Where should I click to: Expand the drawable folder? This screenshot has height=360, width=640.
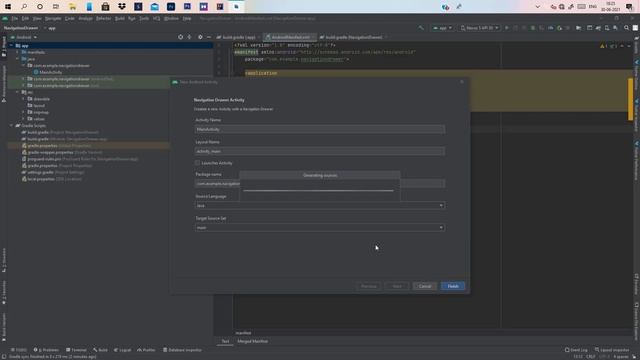pyautogui.click(x=24, y=99)
